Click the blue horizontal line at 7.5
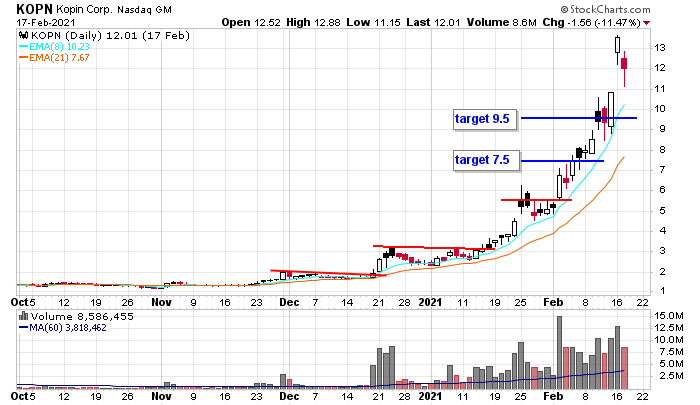Viewport: 700px width, 405px height. (562, 161)
